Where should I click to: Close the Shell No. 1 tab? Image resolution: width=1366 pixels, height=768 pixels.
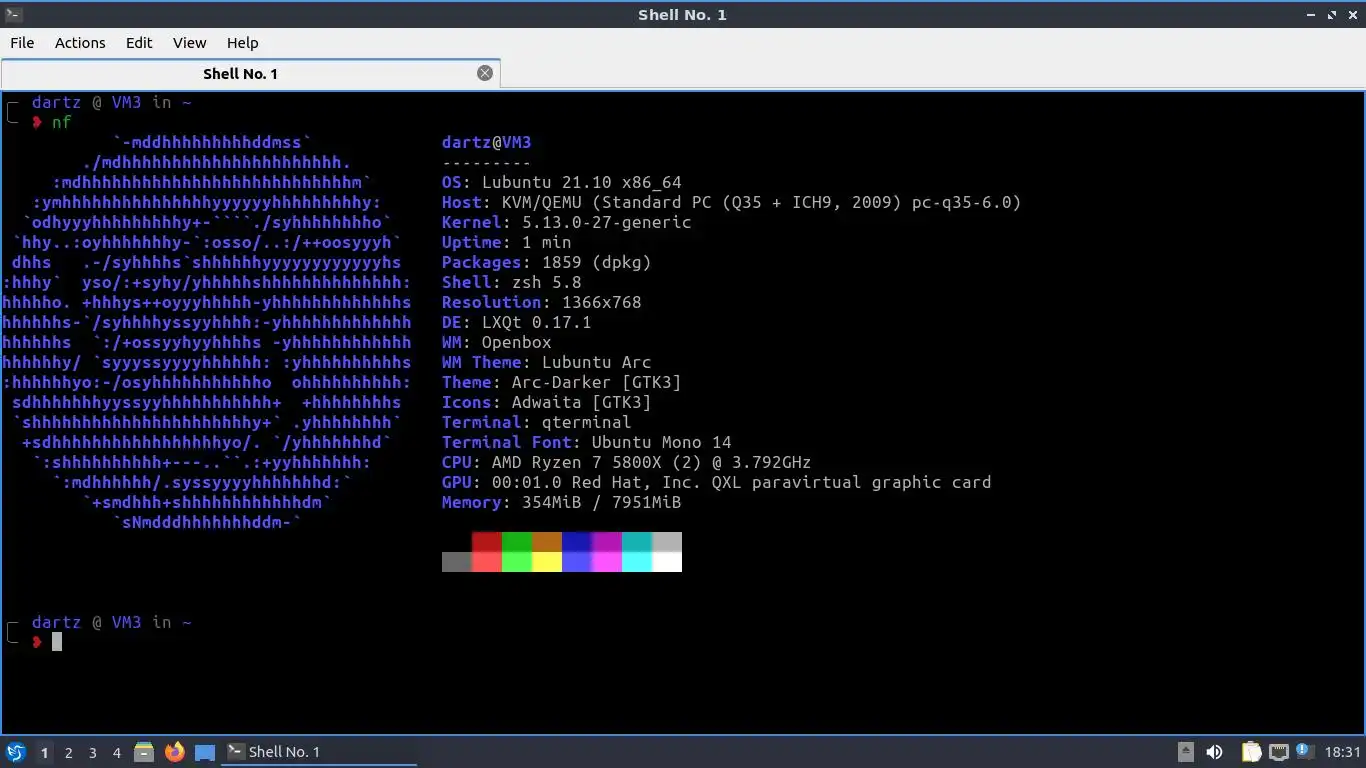coord(485,73)
